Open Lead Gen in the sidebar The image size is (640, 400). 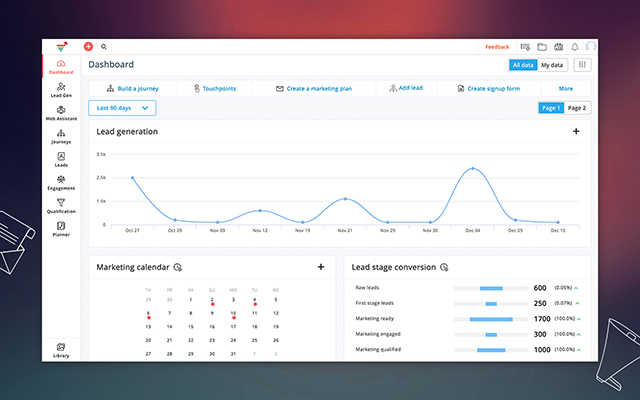[61, 90]
